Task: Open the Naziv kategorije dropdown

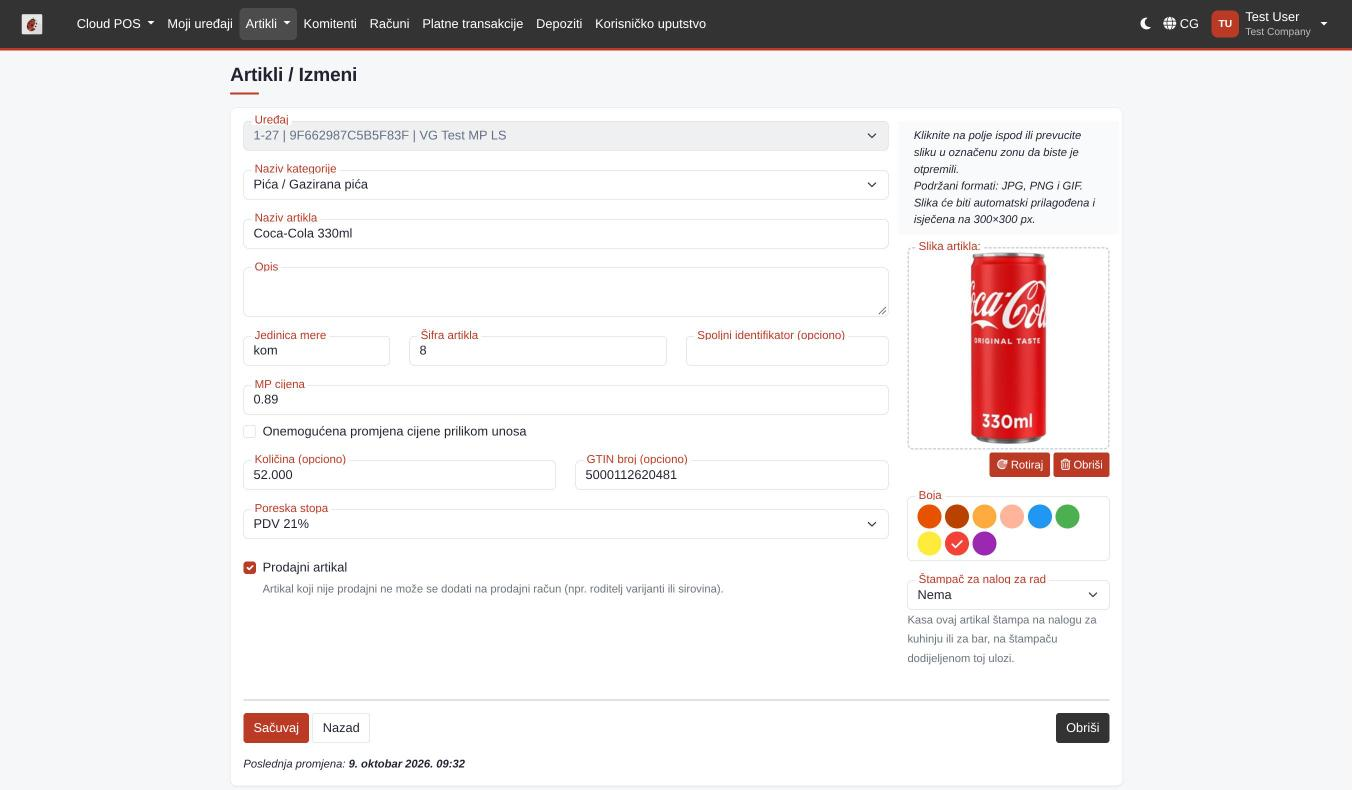Action: click(x=566, y=185)
